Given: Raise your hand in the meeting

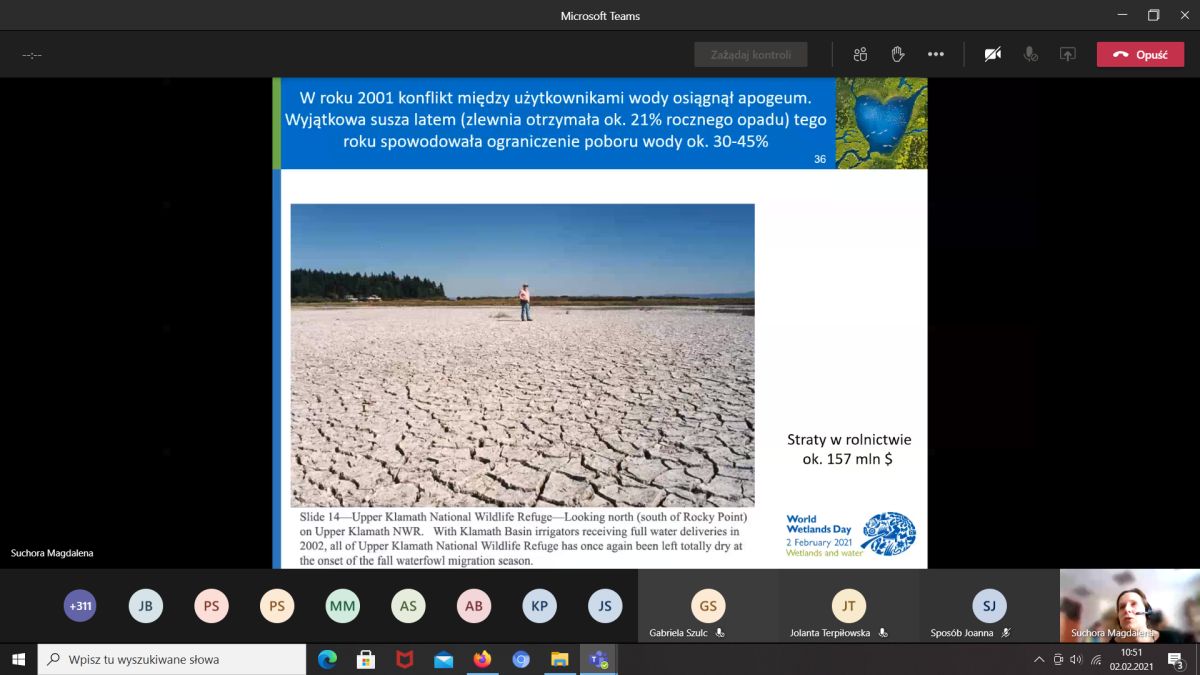Looking at the screenshot, I should click(x=898, y=55).
